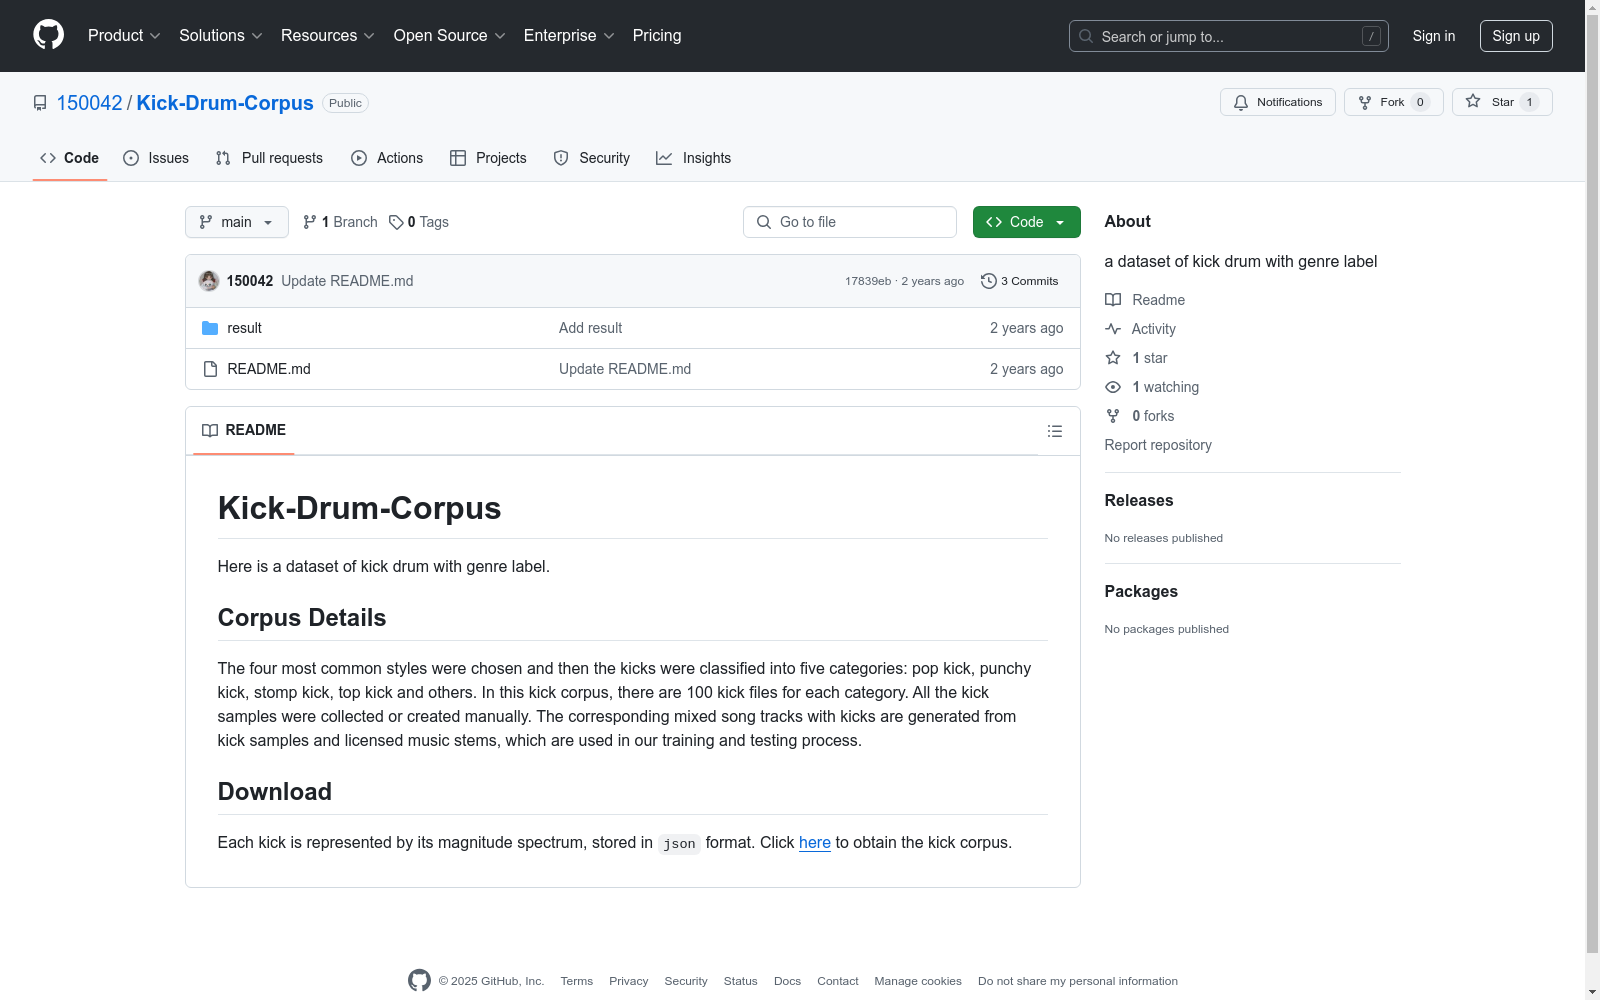Switch to the Code tab
The image size is (1600, 1000).
coord(70,158)
